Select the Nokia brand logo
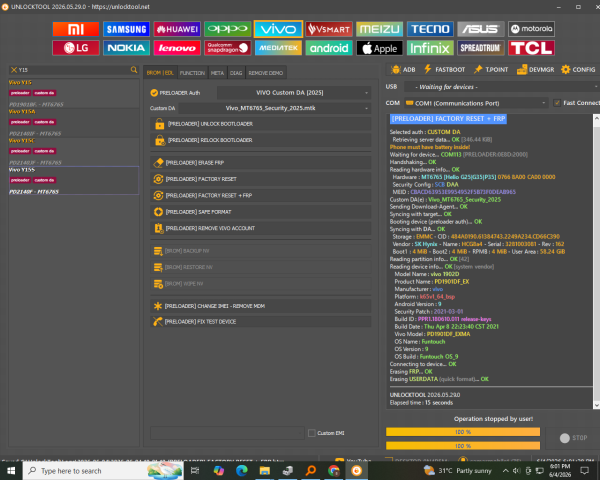The width and height of the screenshot is (600, 480). coord(126,48)
